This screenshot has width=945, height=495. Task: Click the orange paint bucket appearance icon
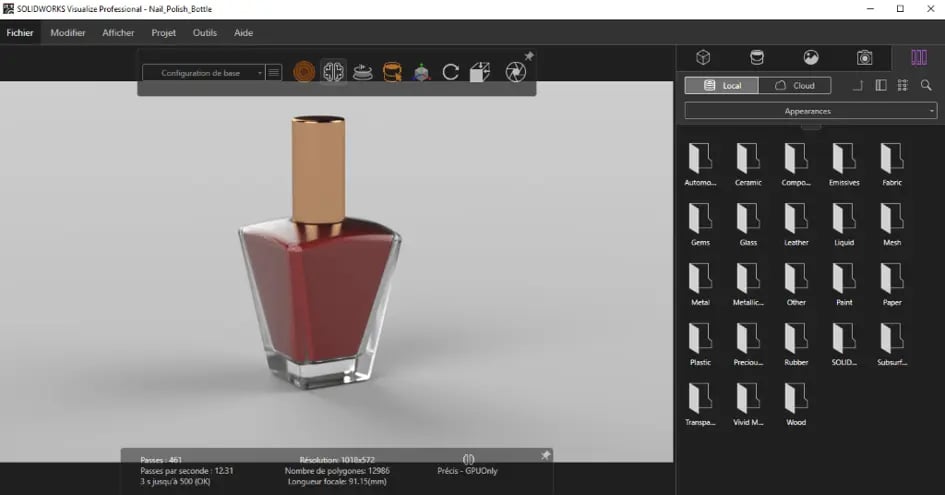392,72
